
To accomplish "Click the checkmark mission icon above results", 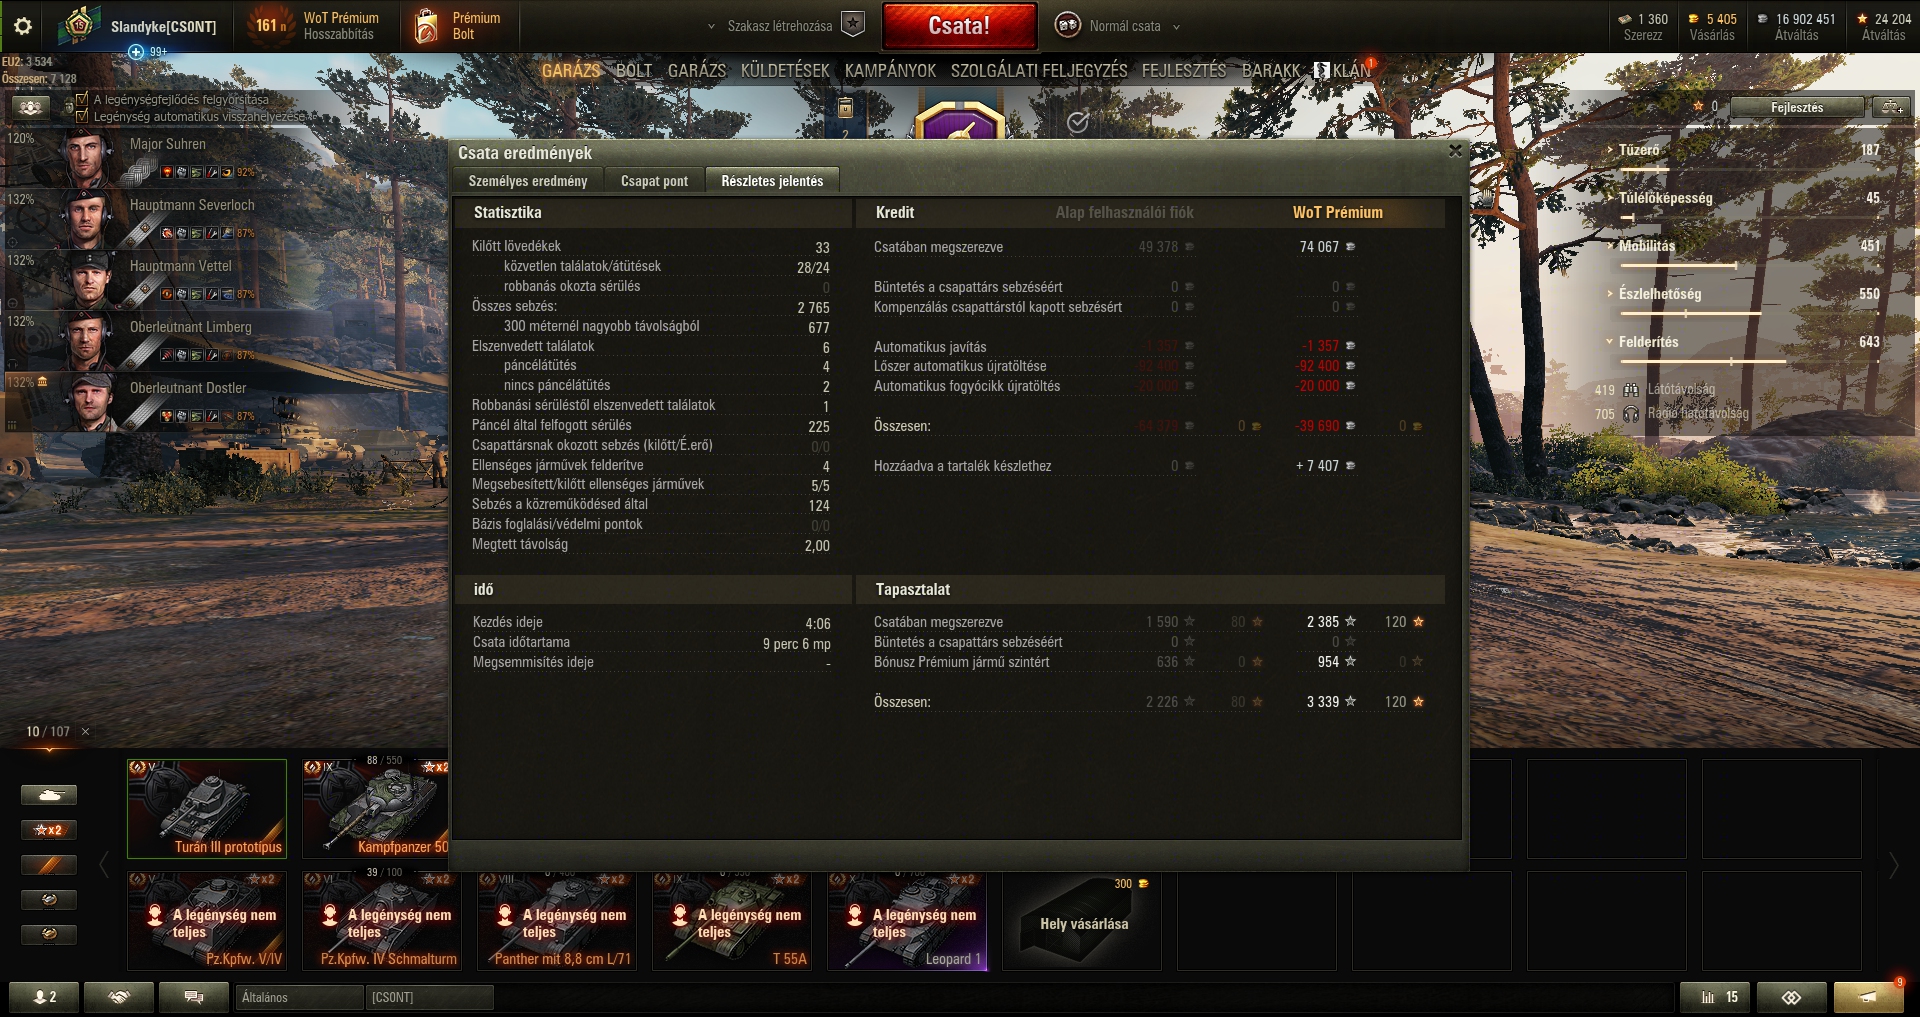I will pyautogui.click(x=1077, y=122).
